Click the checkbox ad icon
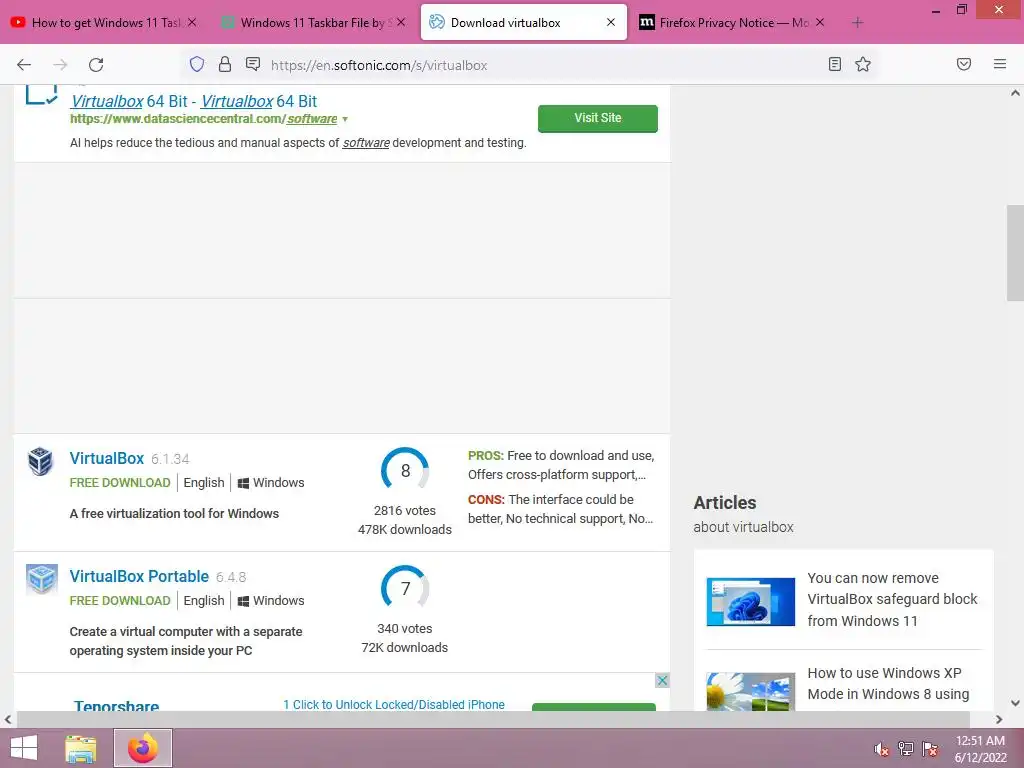1024x768 pixels. (41, 95)
